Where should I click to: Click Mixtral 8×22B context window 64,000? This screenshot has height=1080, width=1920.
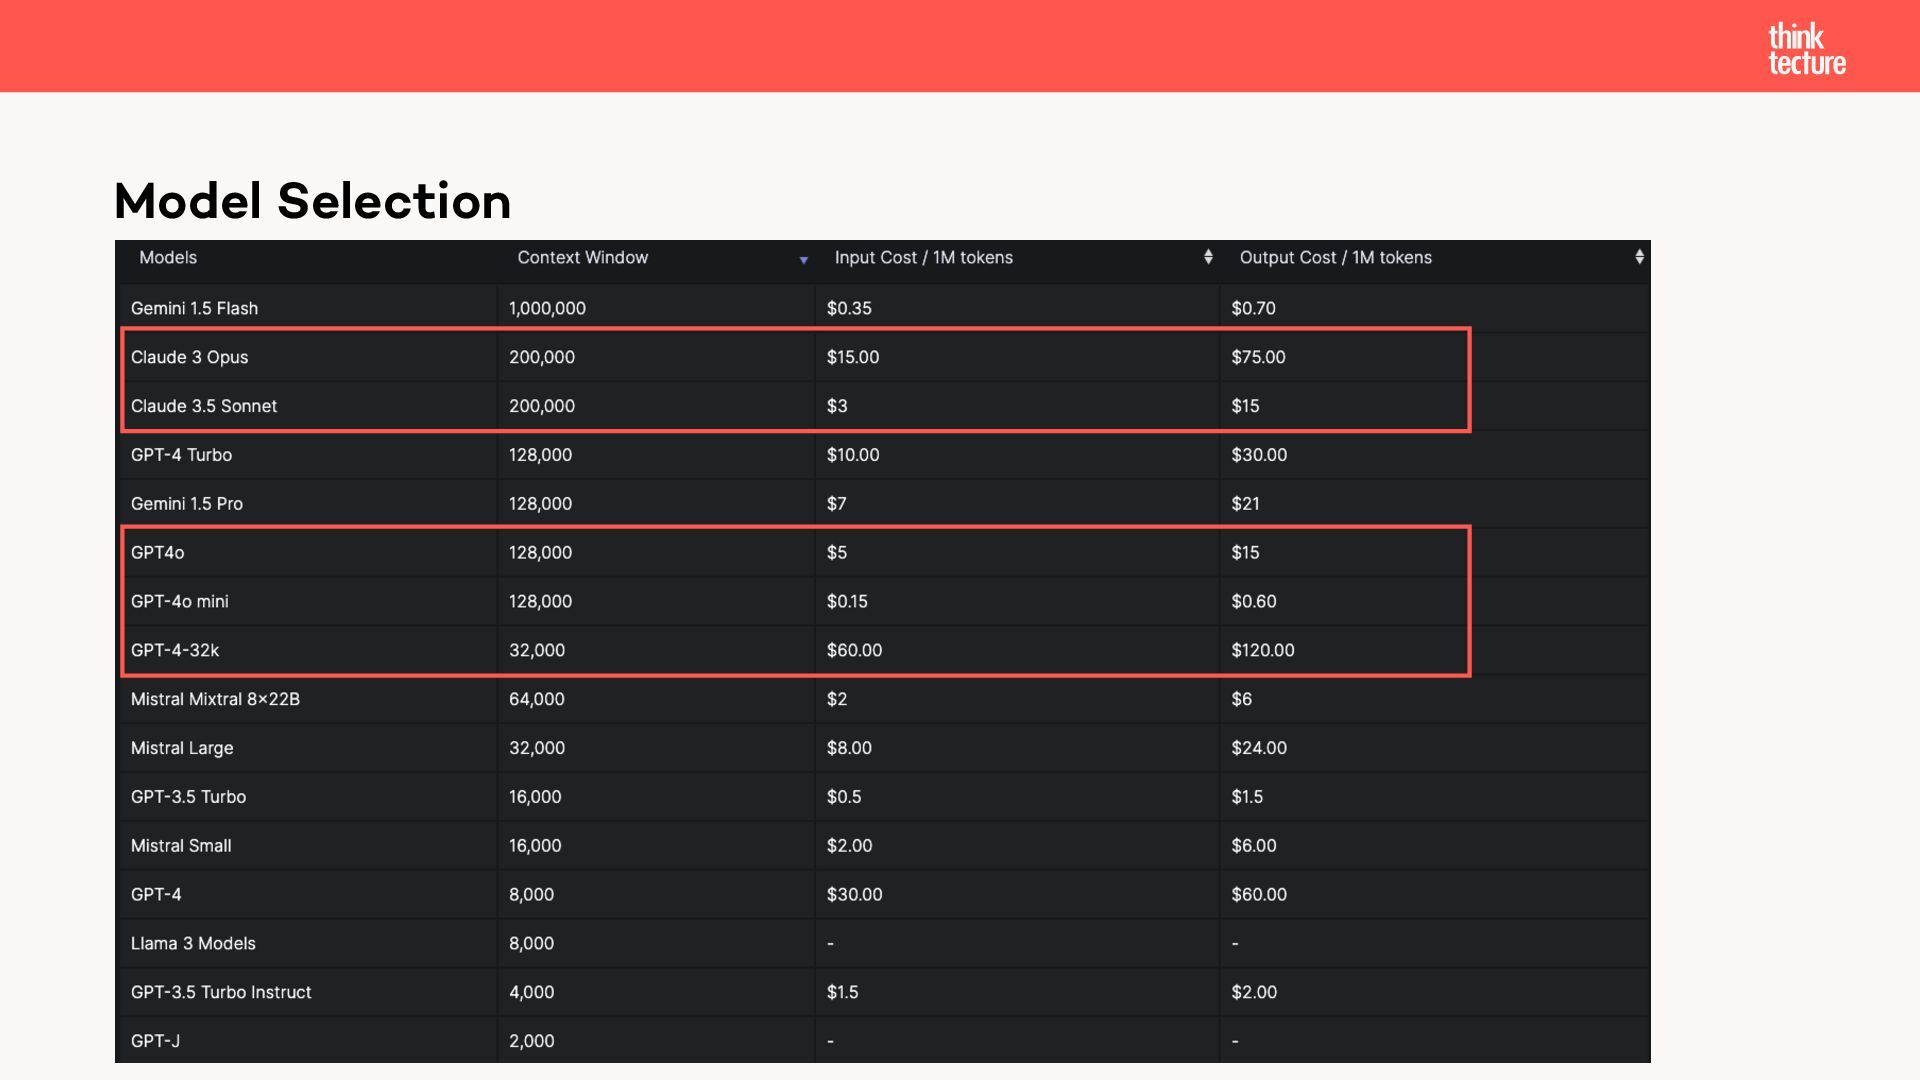point(536,699)
